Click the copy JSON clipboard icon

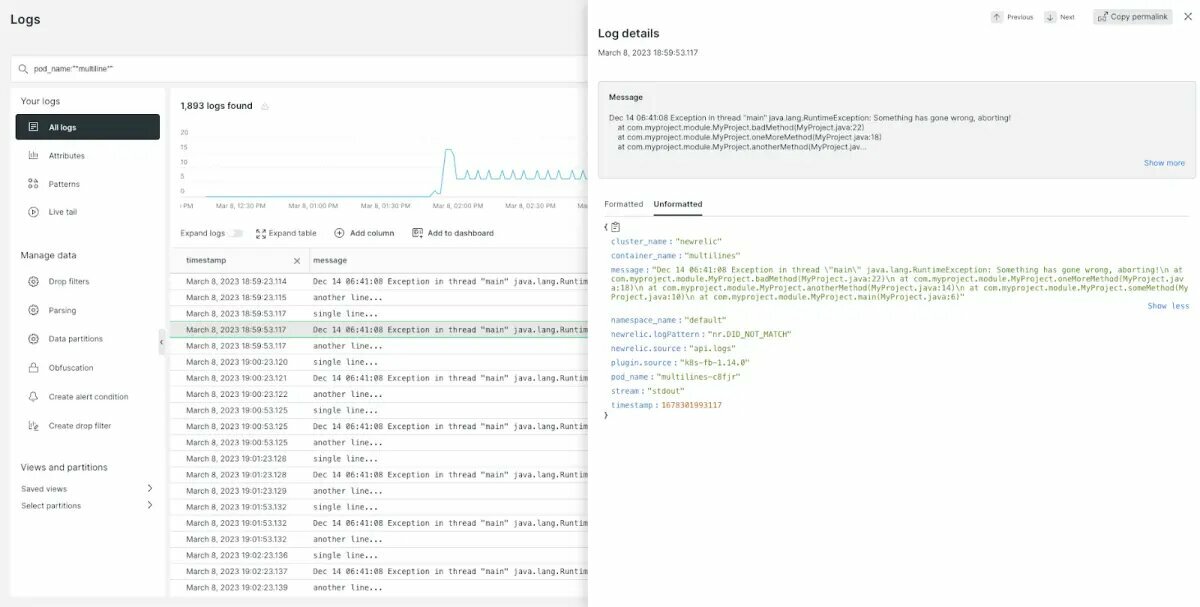click(616, 227)
